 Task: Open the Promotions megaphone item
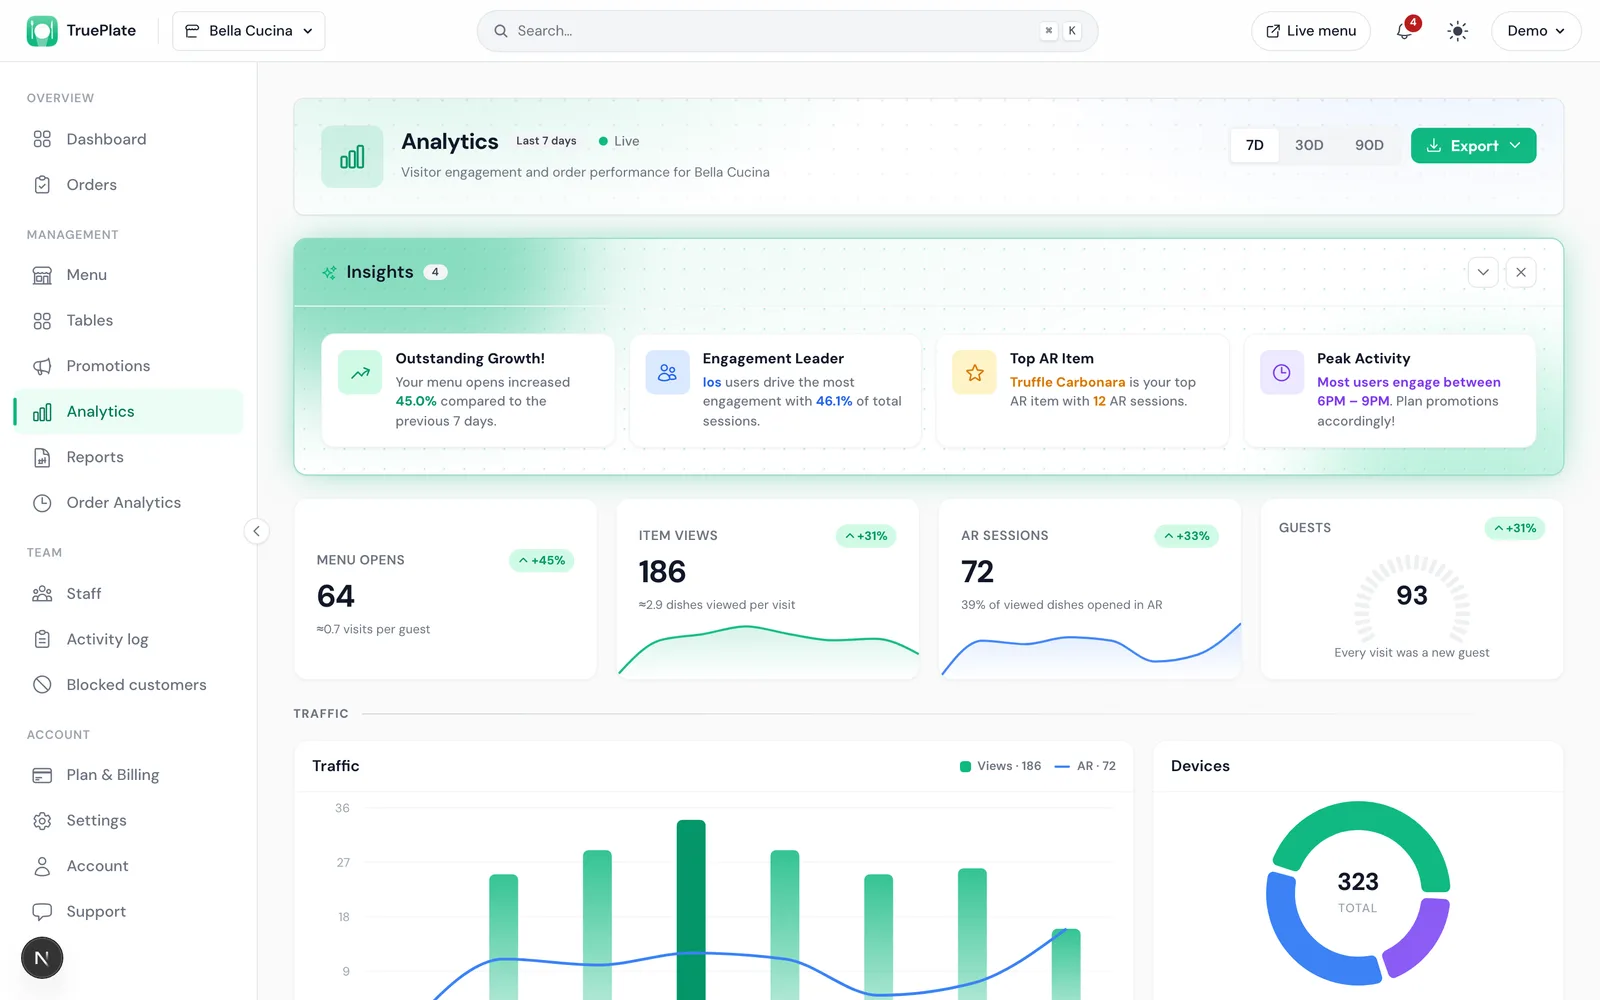point(129,366)
